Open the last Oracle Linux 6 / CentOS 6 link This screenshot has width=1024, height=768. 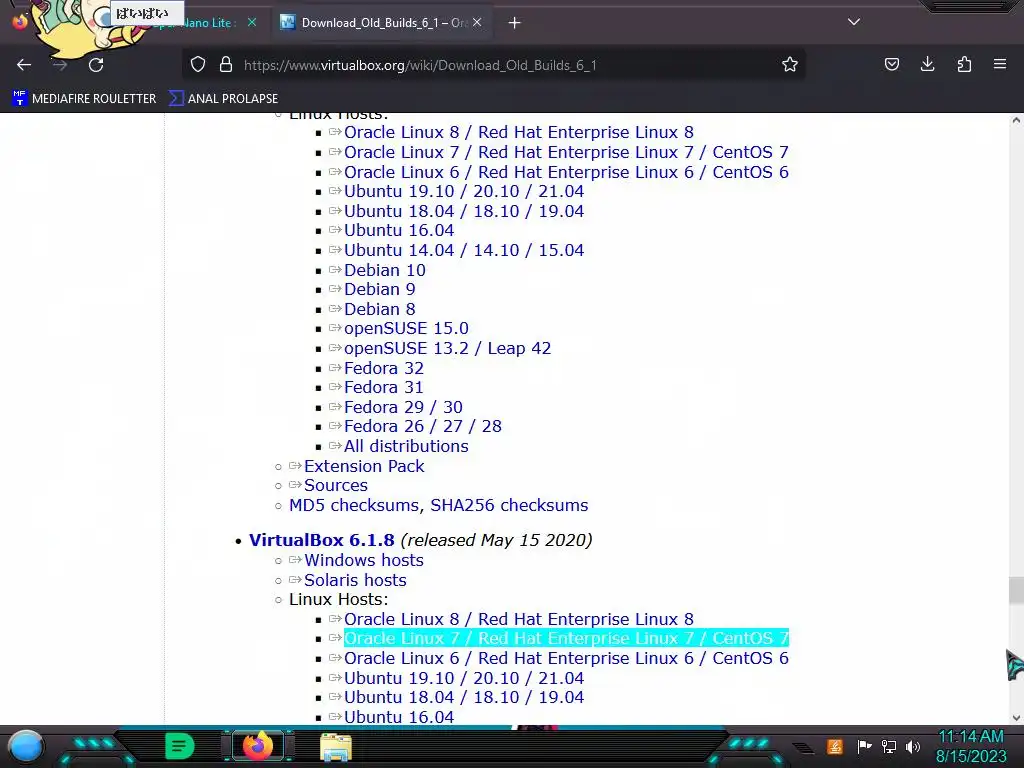(566, 658)
